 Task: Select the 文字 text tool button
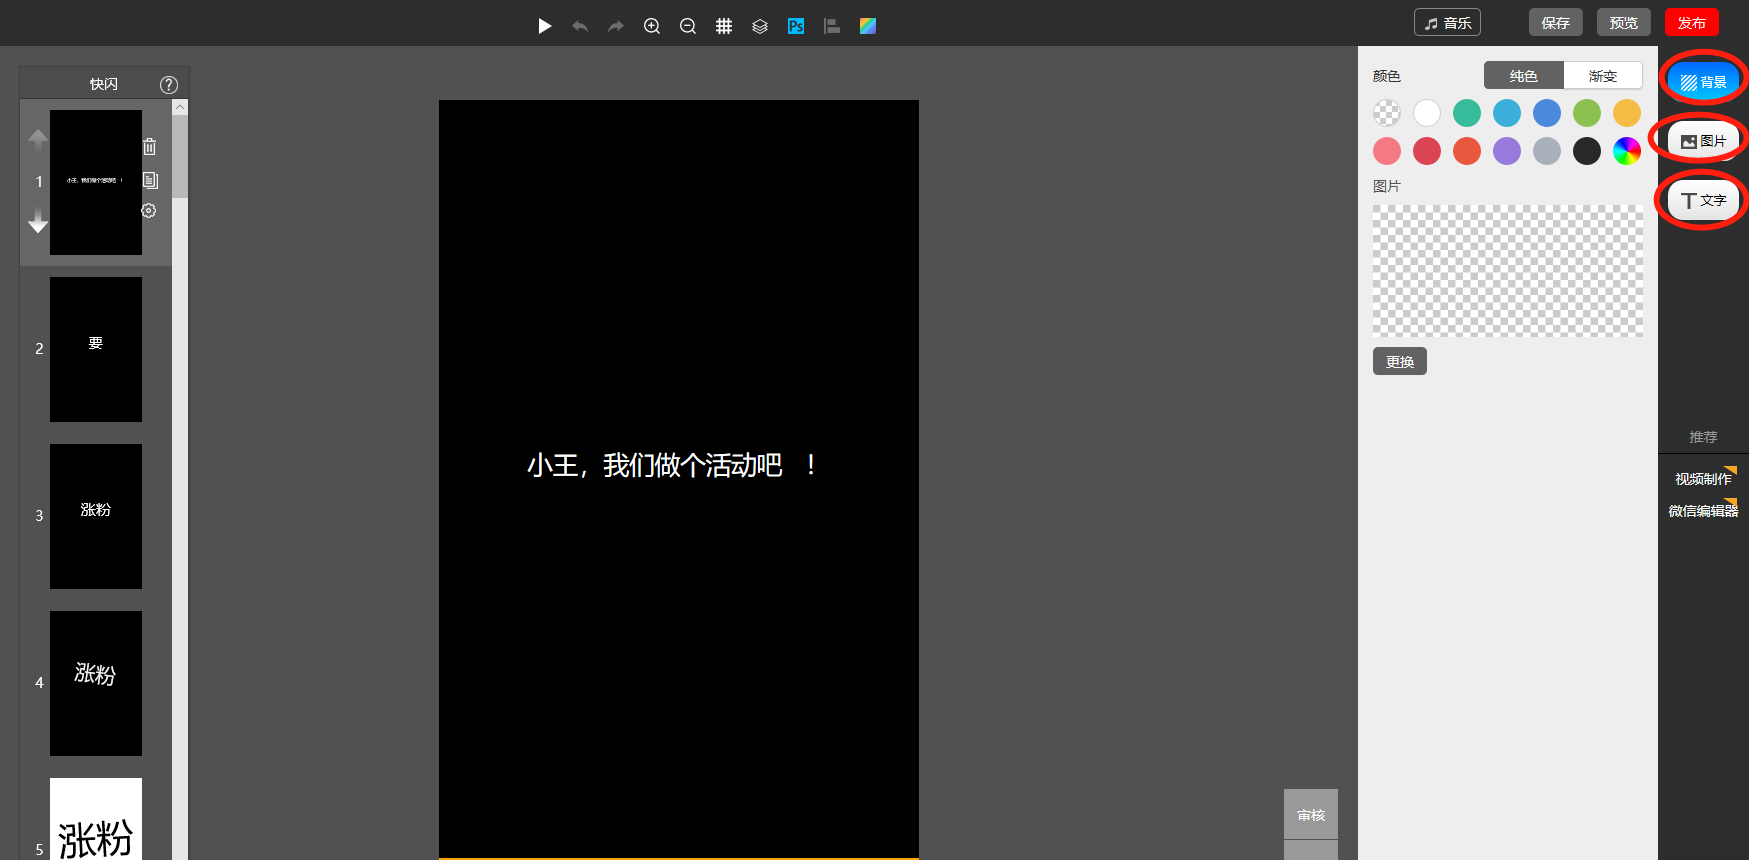(1704, 200)
